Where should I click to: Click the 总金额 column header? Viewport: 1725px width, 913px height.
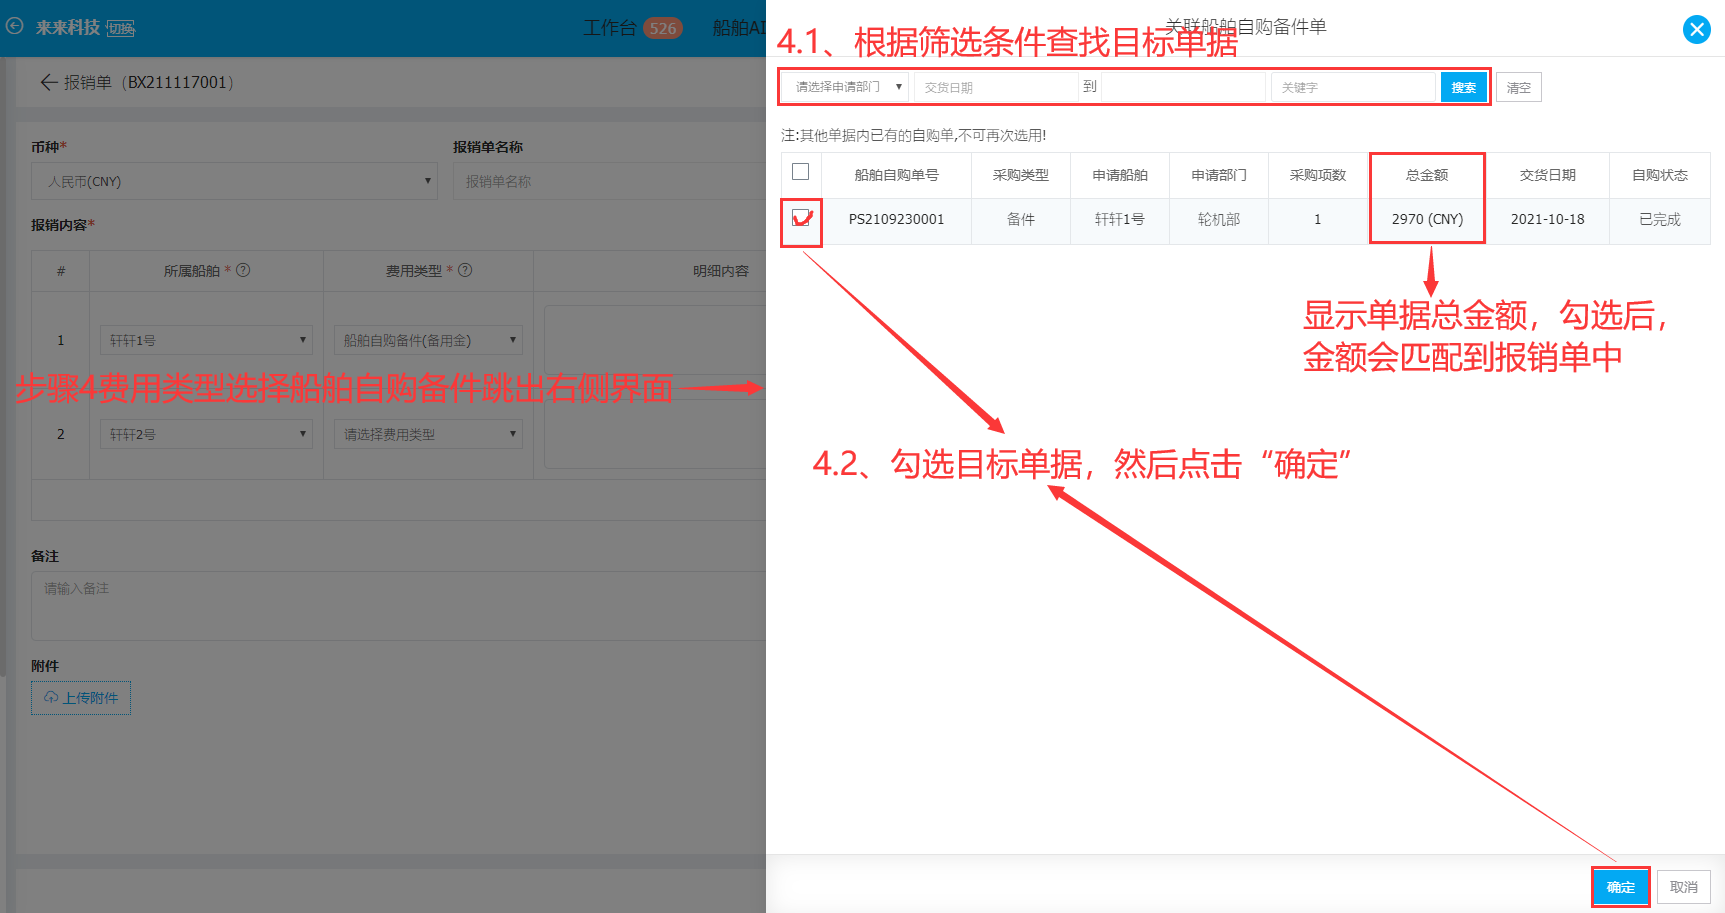pyautogui.click(x=1427, y=175)
